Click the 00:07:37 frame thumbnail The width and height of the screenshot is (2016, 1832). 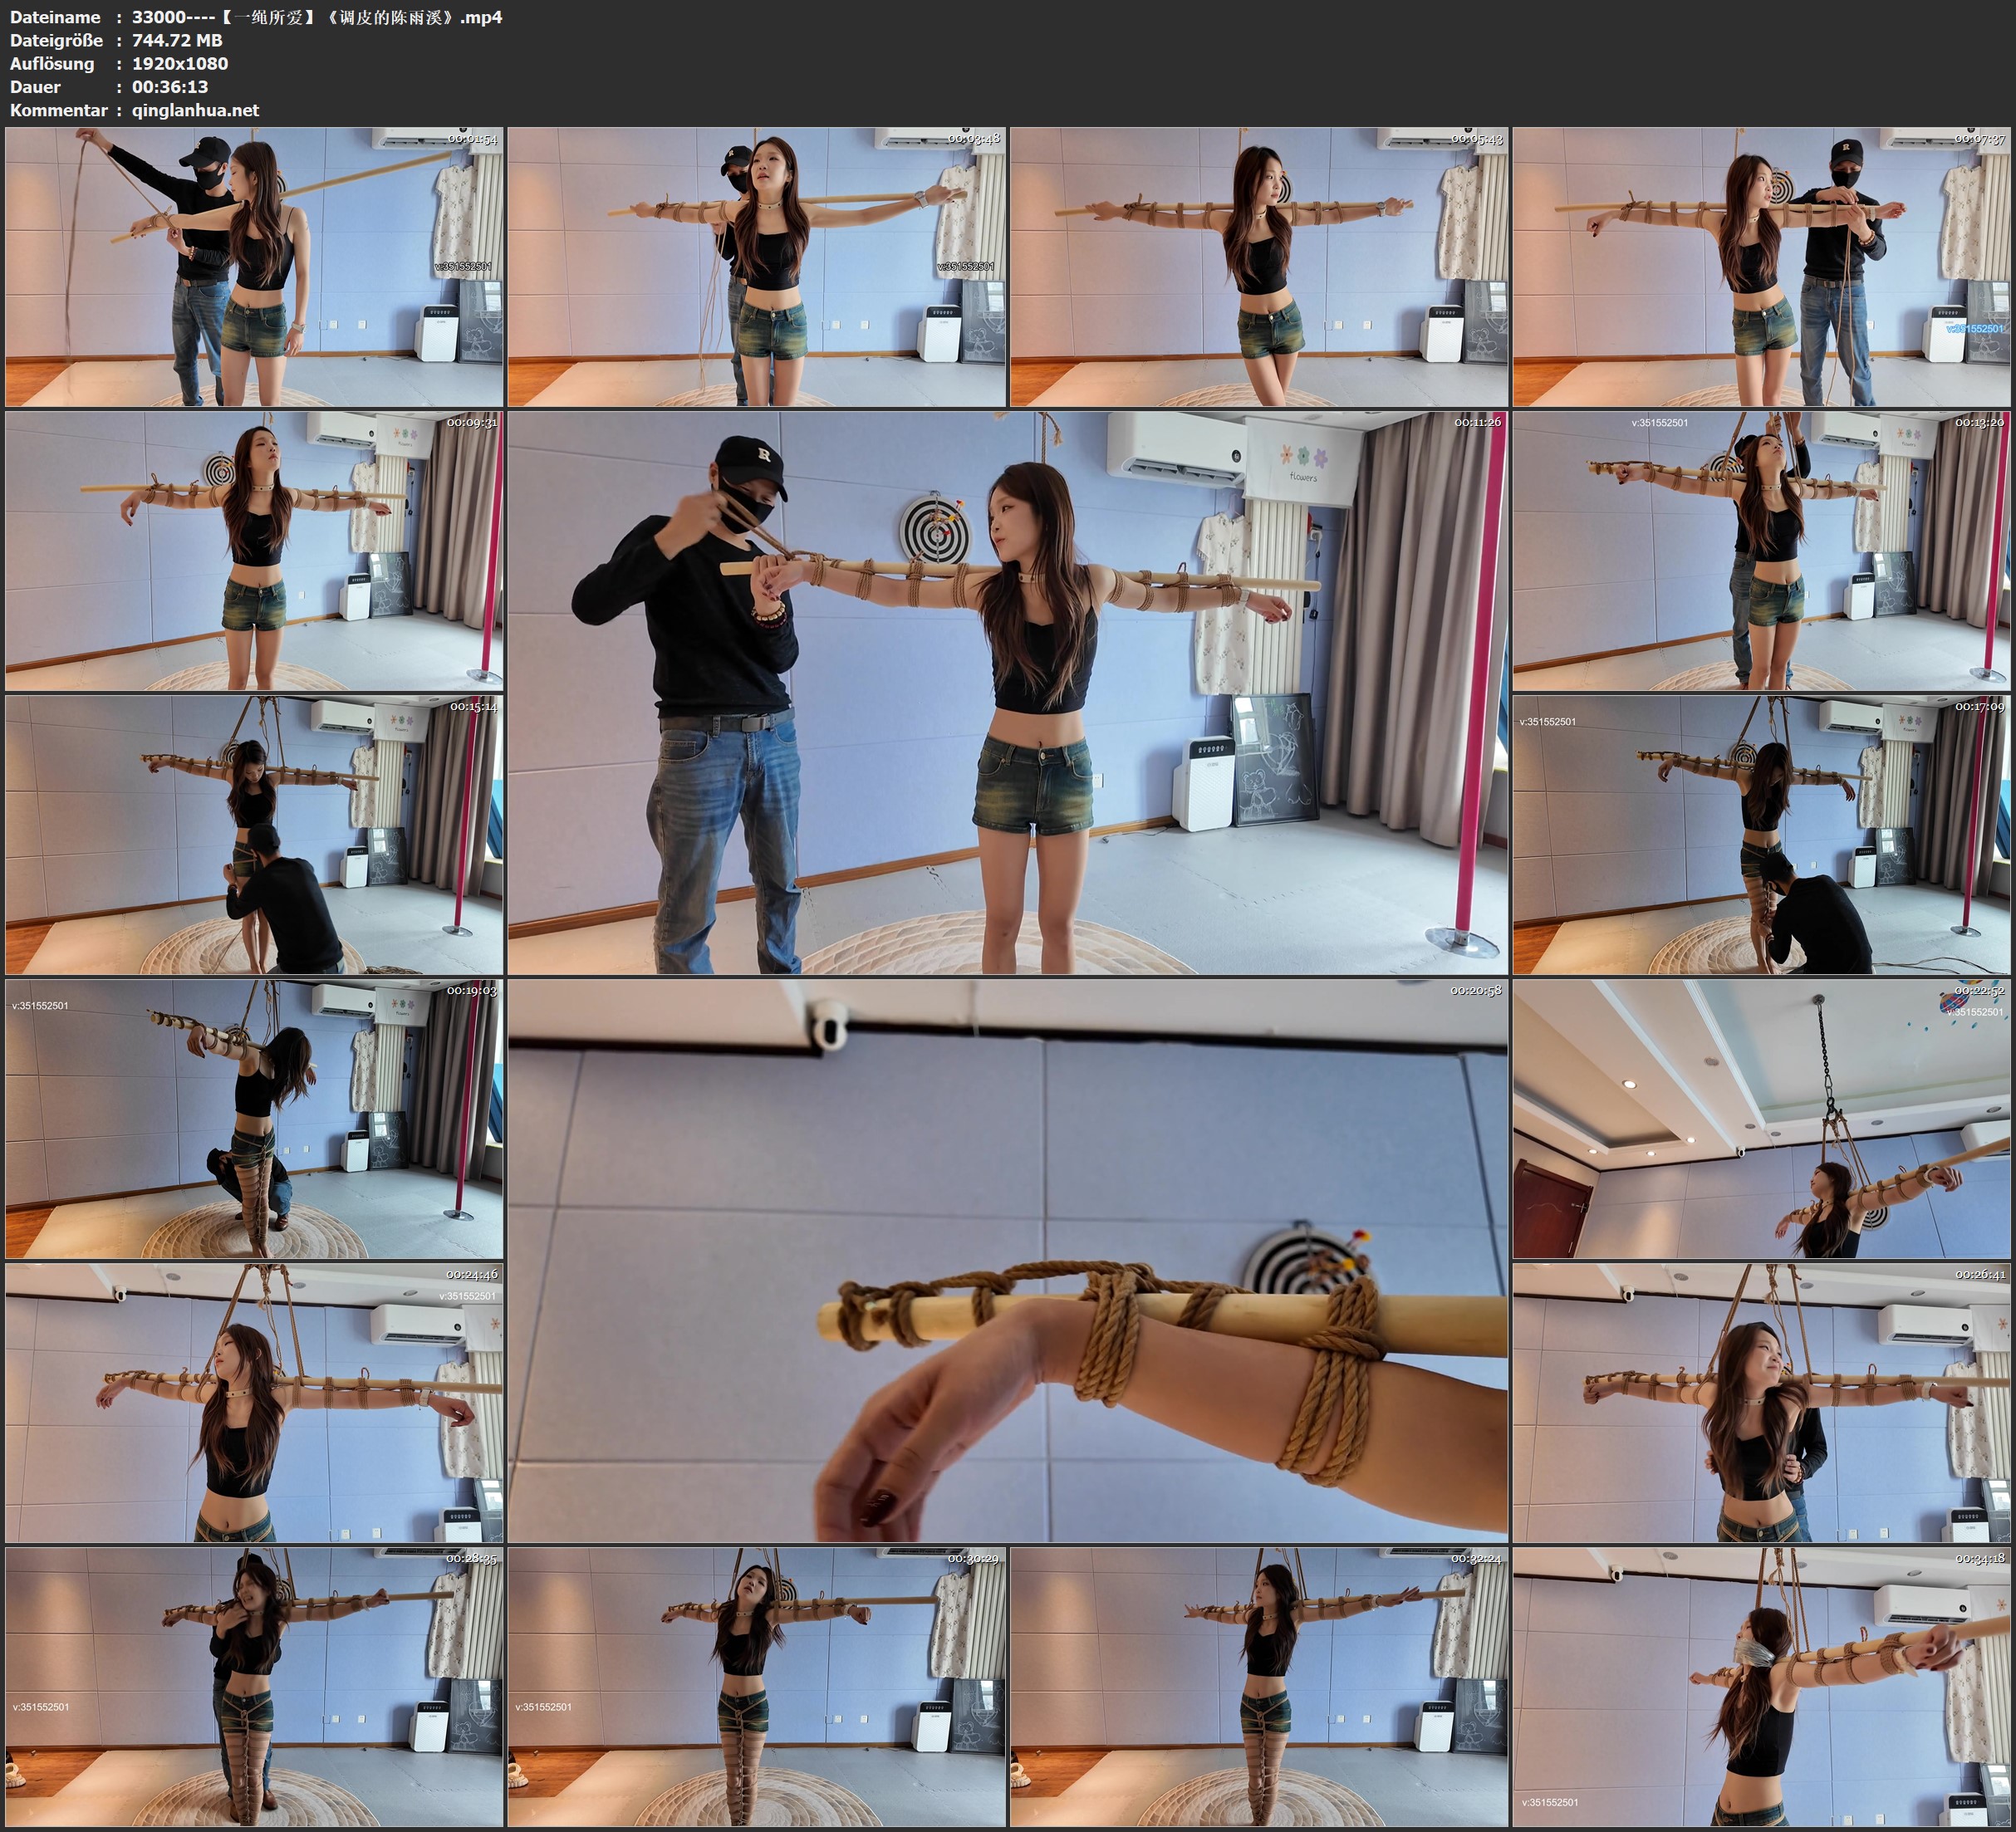pos(1762,267)
